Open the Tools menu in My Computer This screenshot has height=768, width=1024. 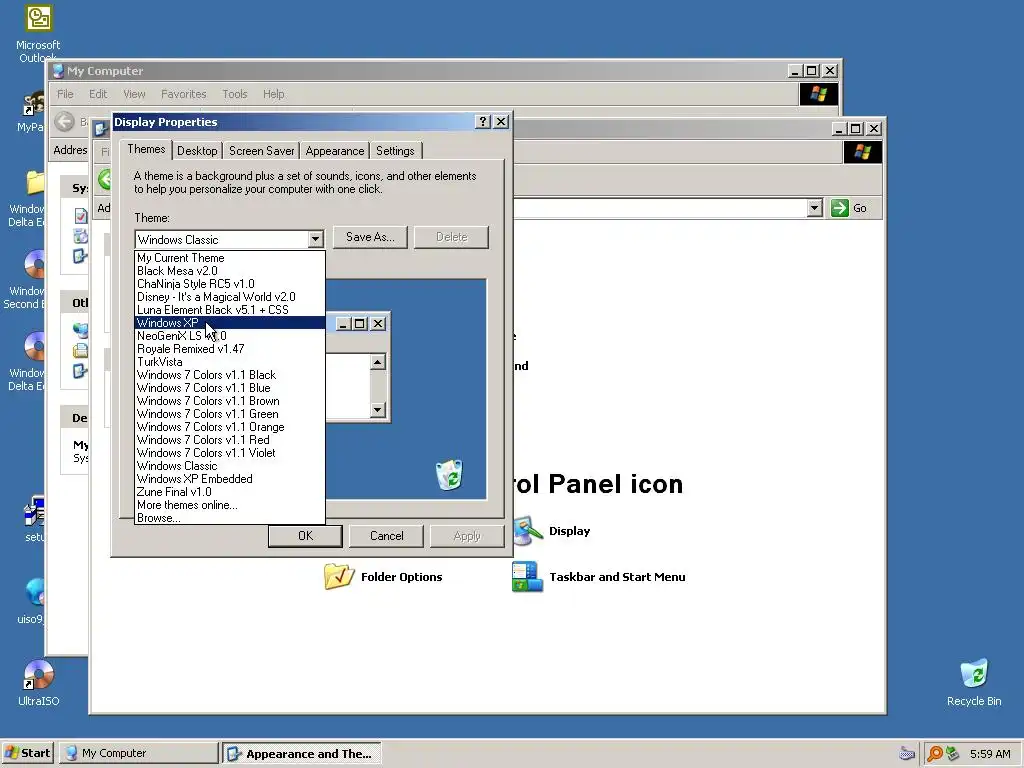coord(234,94)
